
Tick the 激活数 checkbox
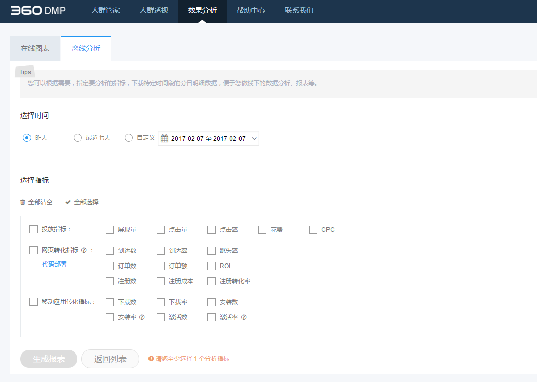[161, 317]
